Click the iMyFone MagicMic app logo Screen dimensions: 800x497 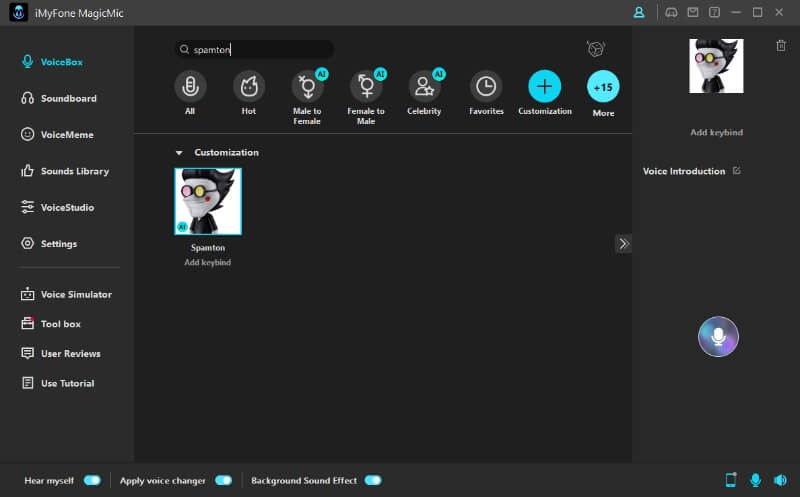click(x=19, y=13)
